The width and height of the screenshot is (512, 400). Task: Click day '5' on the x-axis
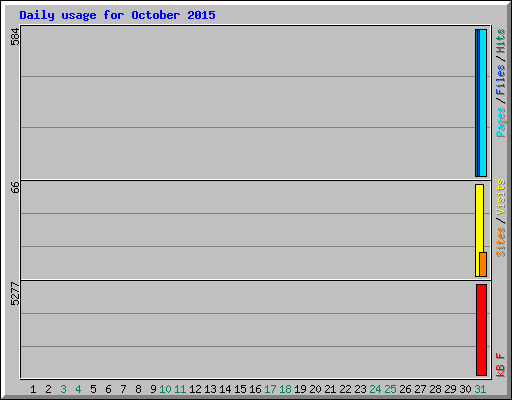(x=93, y=389)
